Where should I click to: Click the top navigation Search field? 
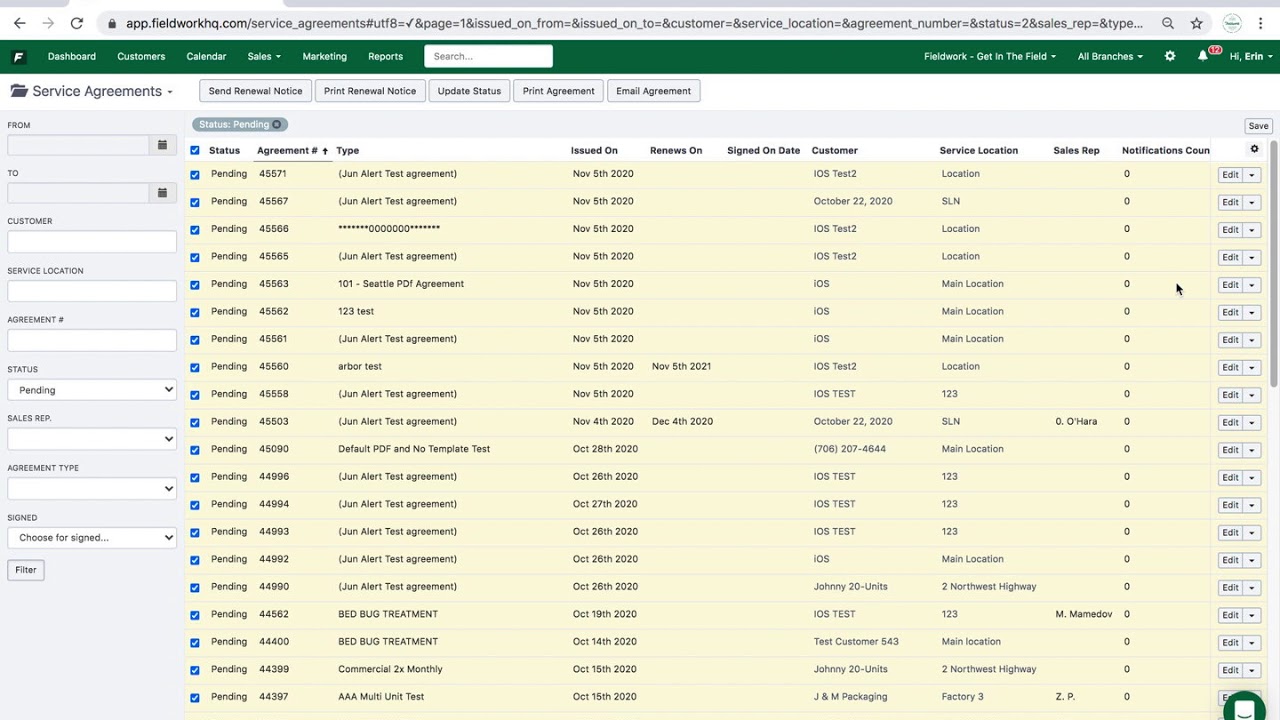[x=488, y=56]
